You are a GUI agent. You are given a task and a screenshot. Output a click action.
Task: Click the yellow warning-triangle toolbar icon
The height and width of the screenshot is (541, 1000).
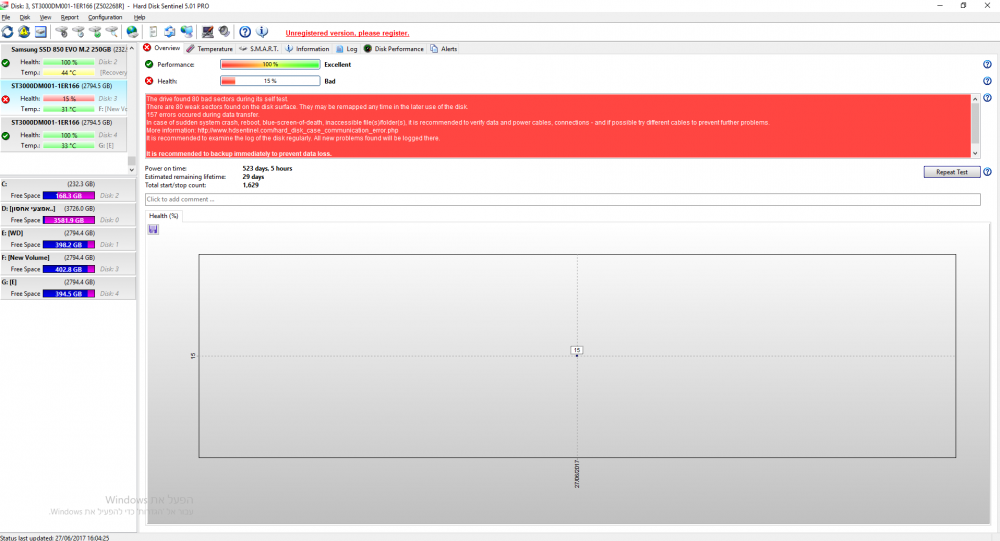(x=24, y=31)
